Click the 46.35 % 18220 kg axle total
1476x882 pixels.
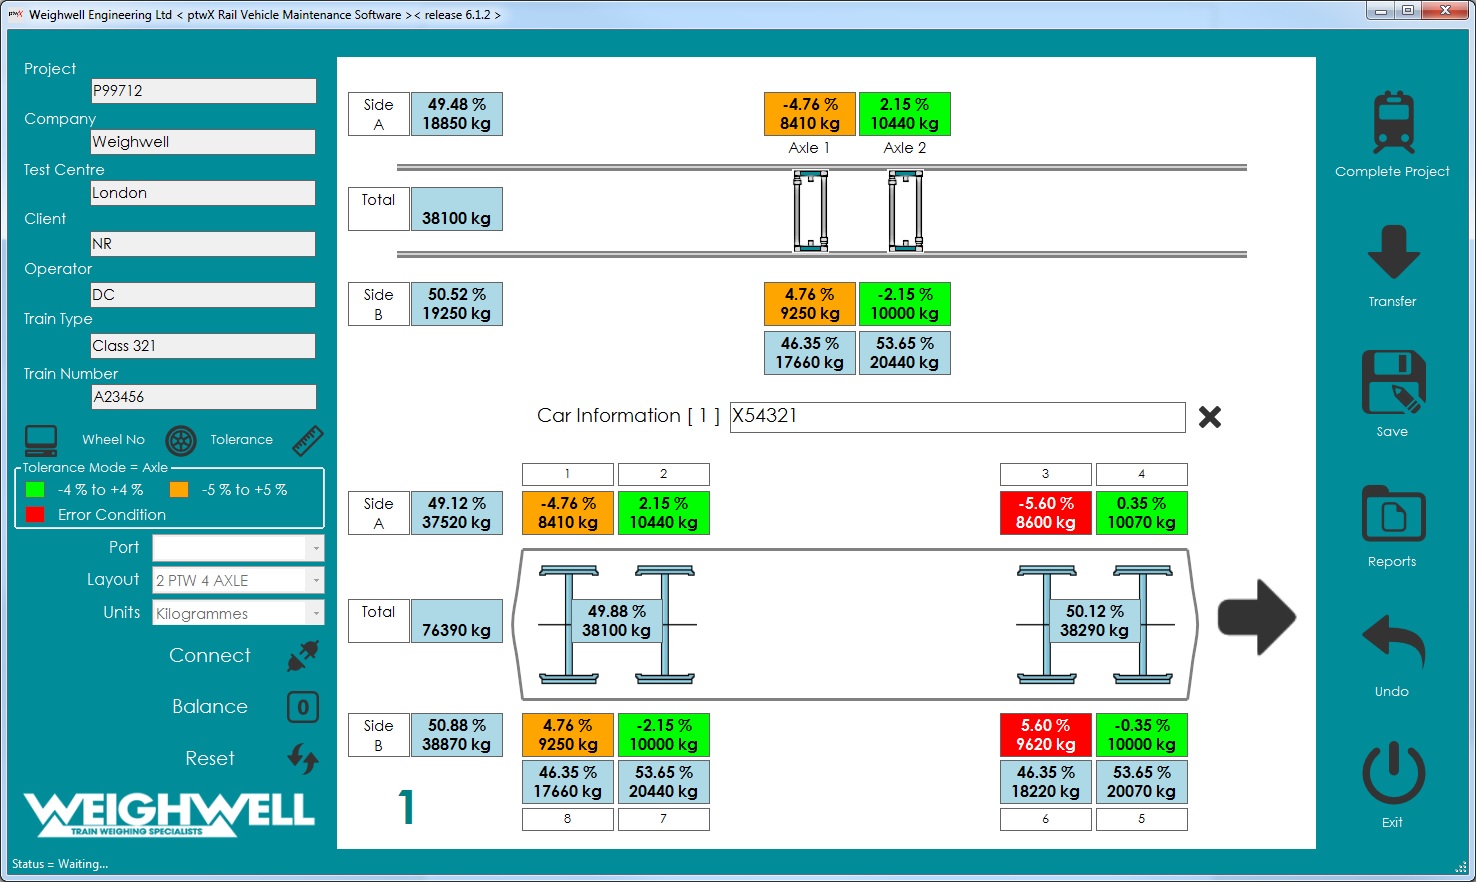pyautogui.click(x=1046, y=782)
